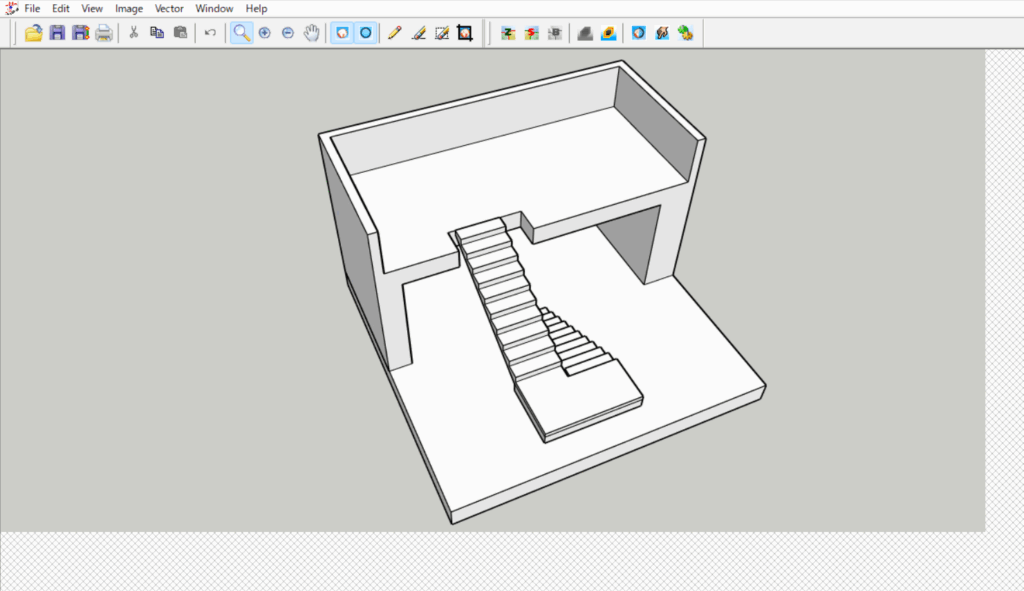Select the magnifying glass Zoom tool
The height and width of the screenshot is (591, 1024).
coord(242,33)
